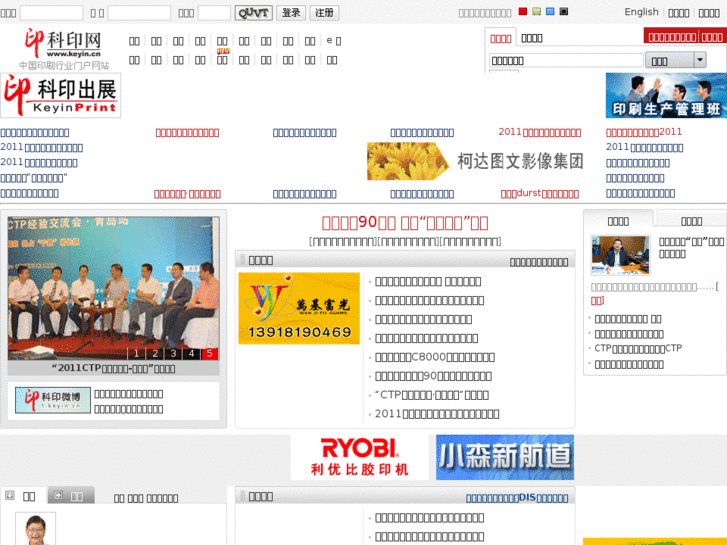This screenshot has width=727, height=545.
Task: Open the right panel link starting with CTP
Action: (638, 348)
